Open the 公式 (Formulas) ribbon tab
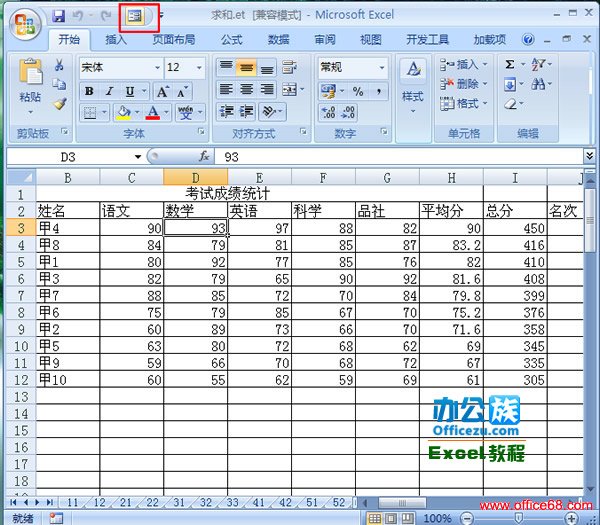This screenshot has height=525, width=600. pyautogui.click(x=231, y=40)
